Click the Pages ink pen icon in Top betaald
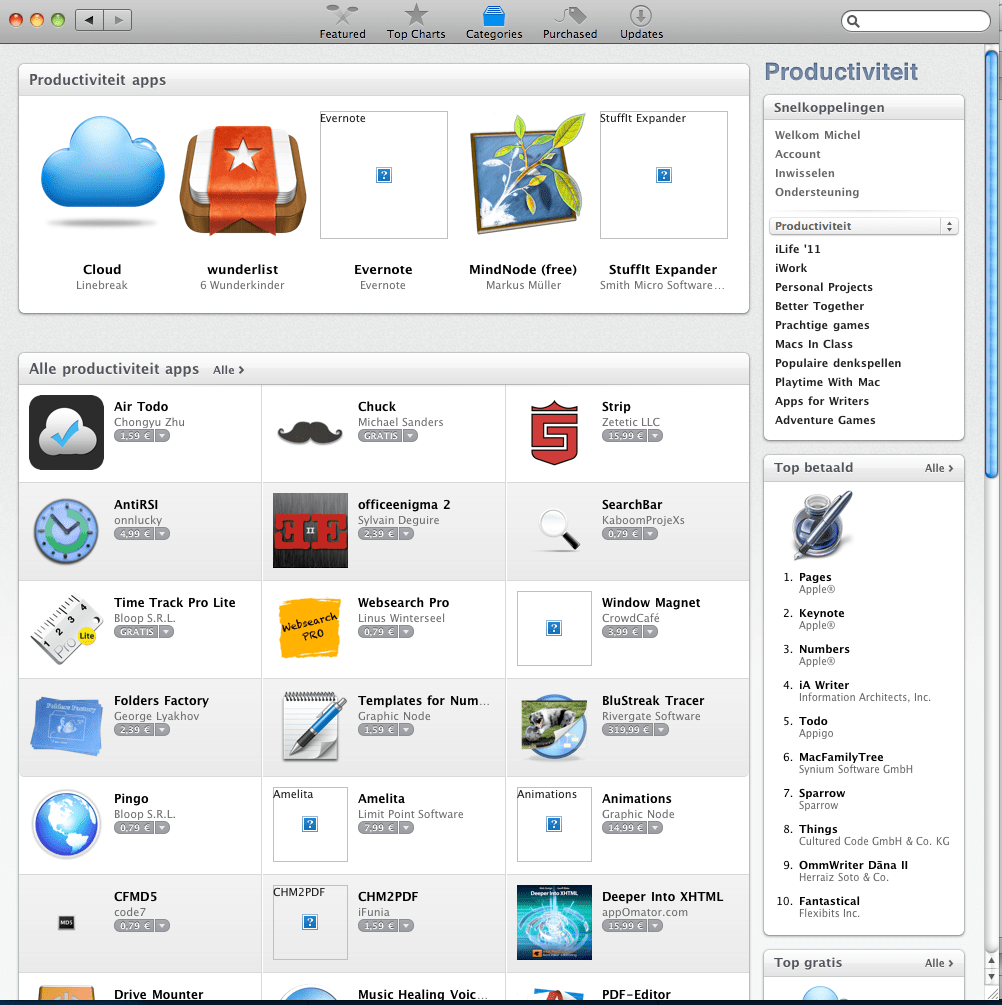The height and width of the screenshot is (1005, 1002). [822, 526]
